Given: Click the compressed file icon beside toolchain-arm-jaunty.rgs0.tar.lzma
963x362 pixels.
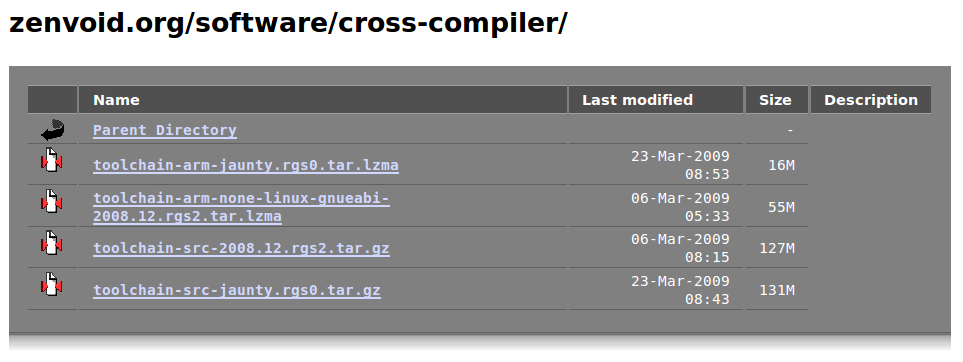Looking at the screenshot, I should (52, 160).
